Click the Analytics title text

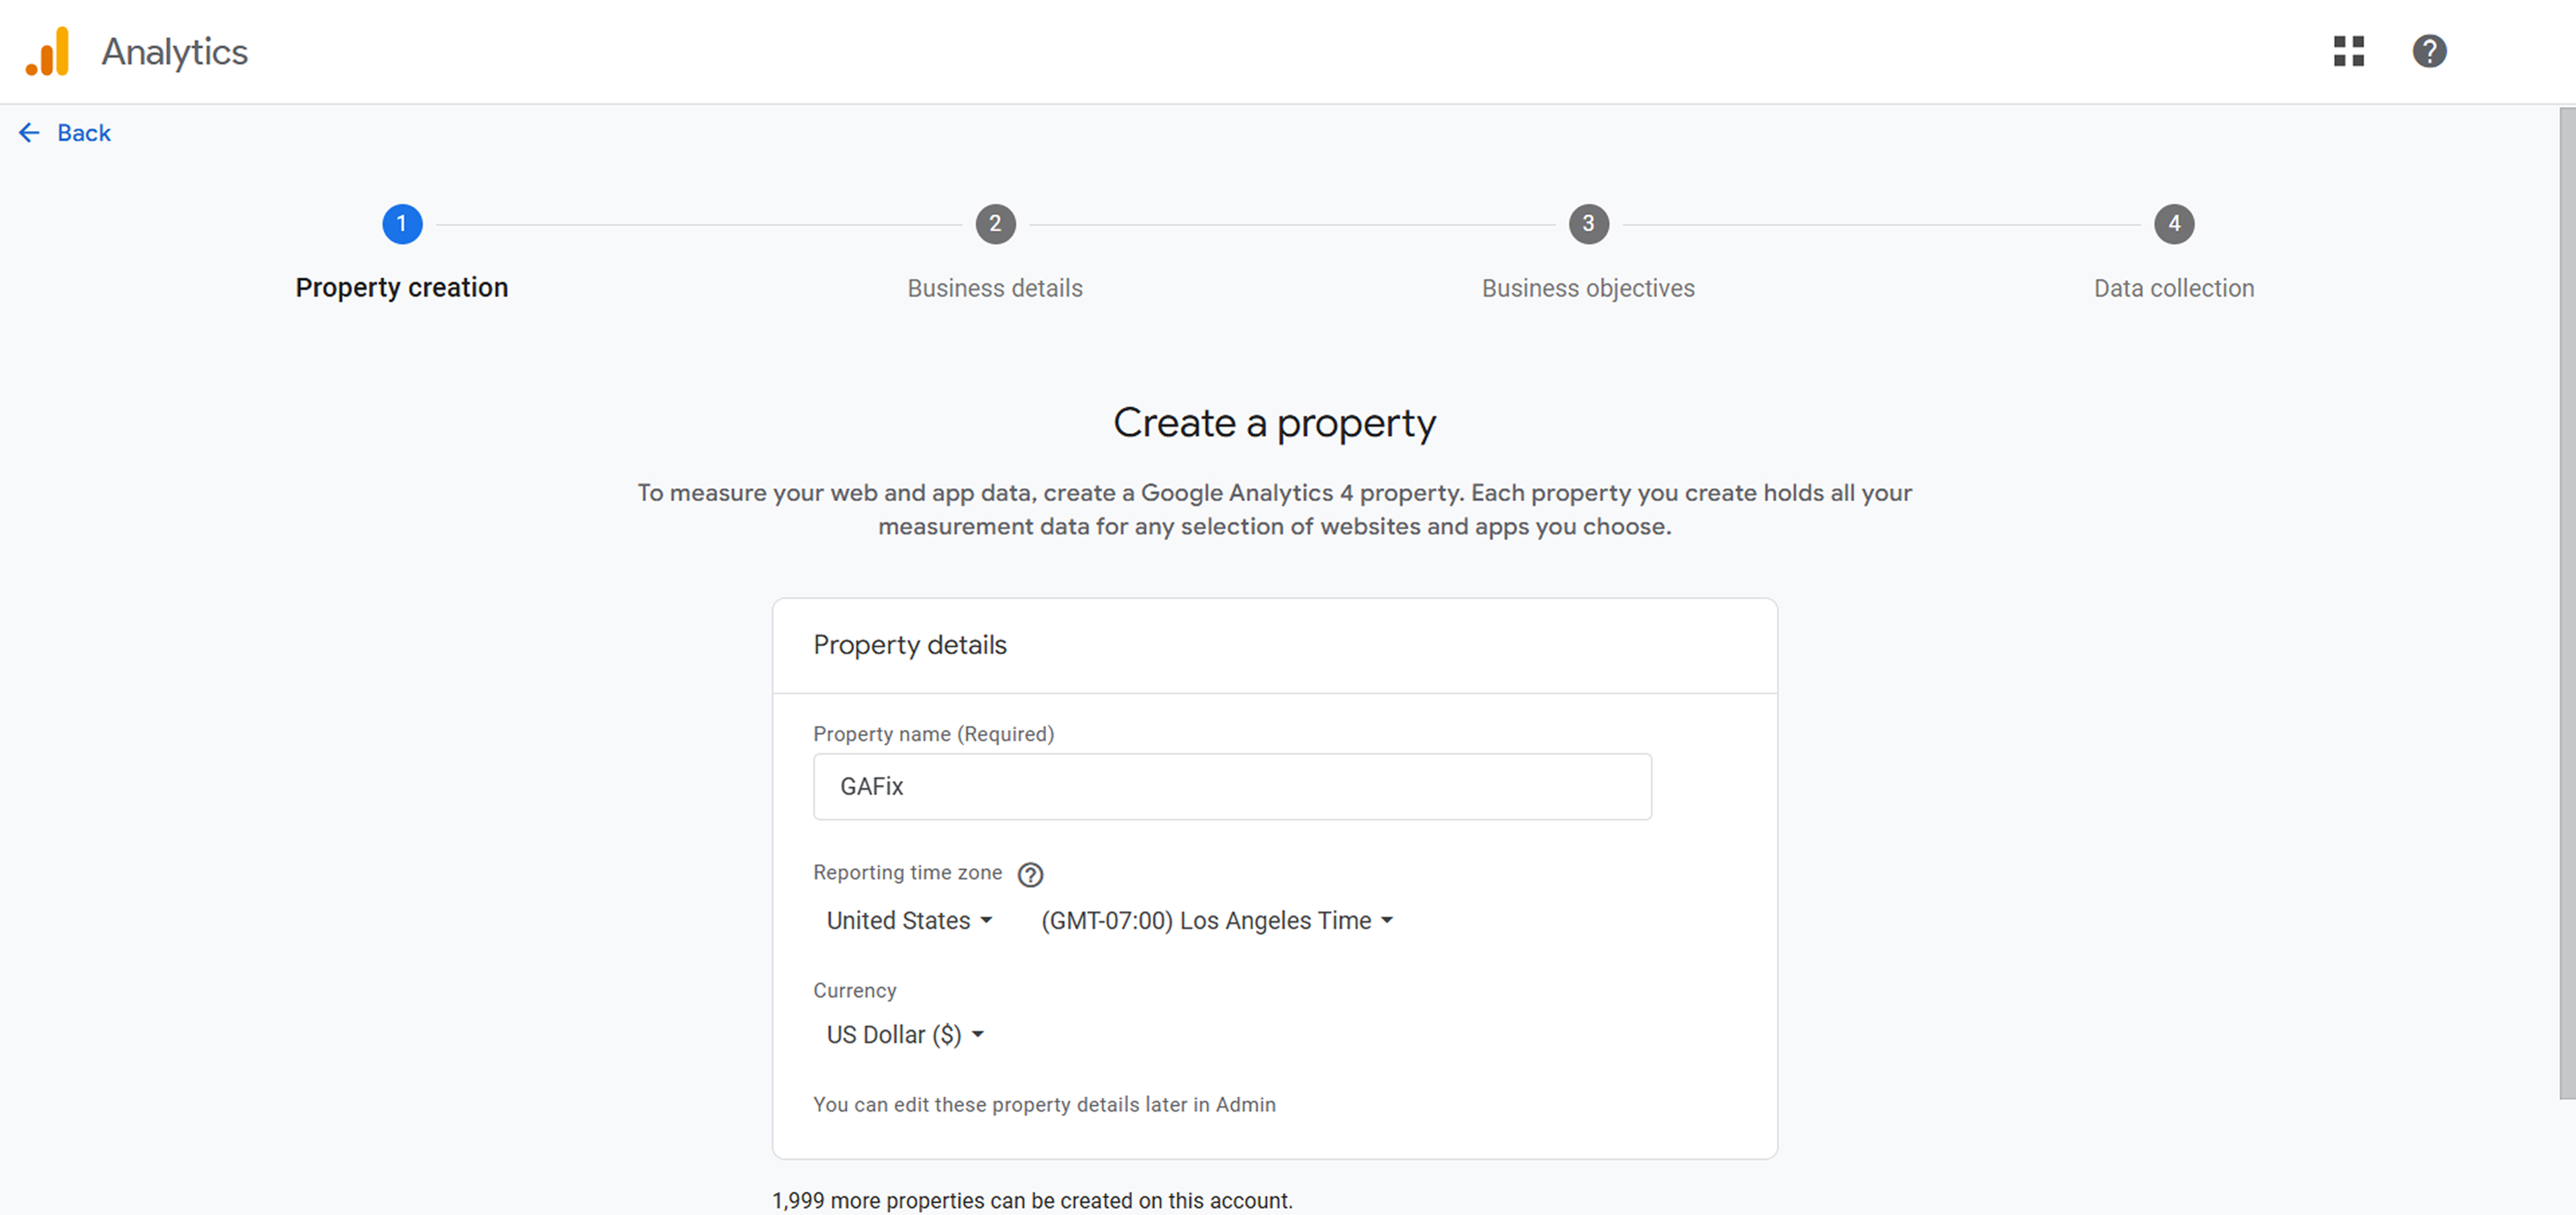174,51
